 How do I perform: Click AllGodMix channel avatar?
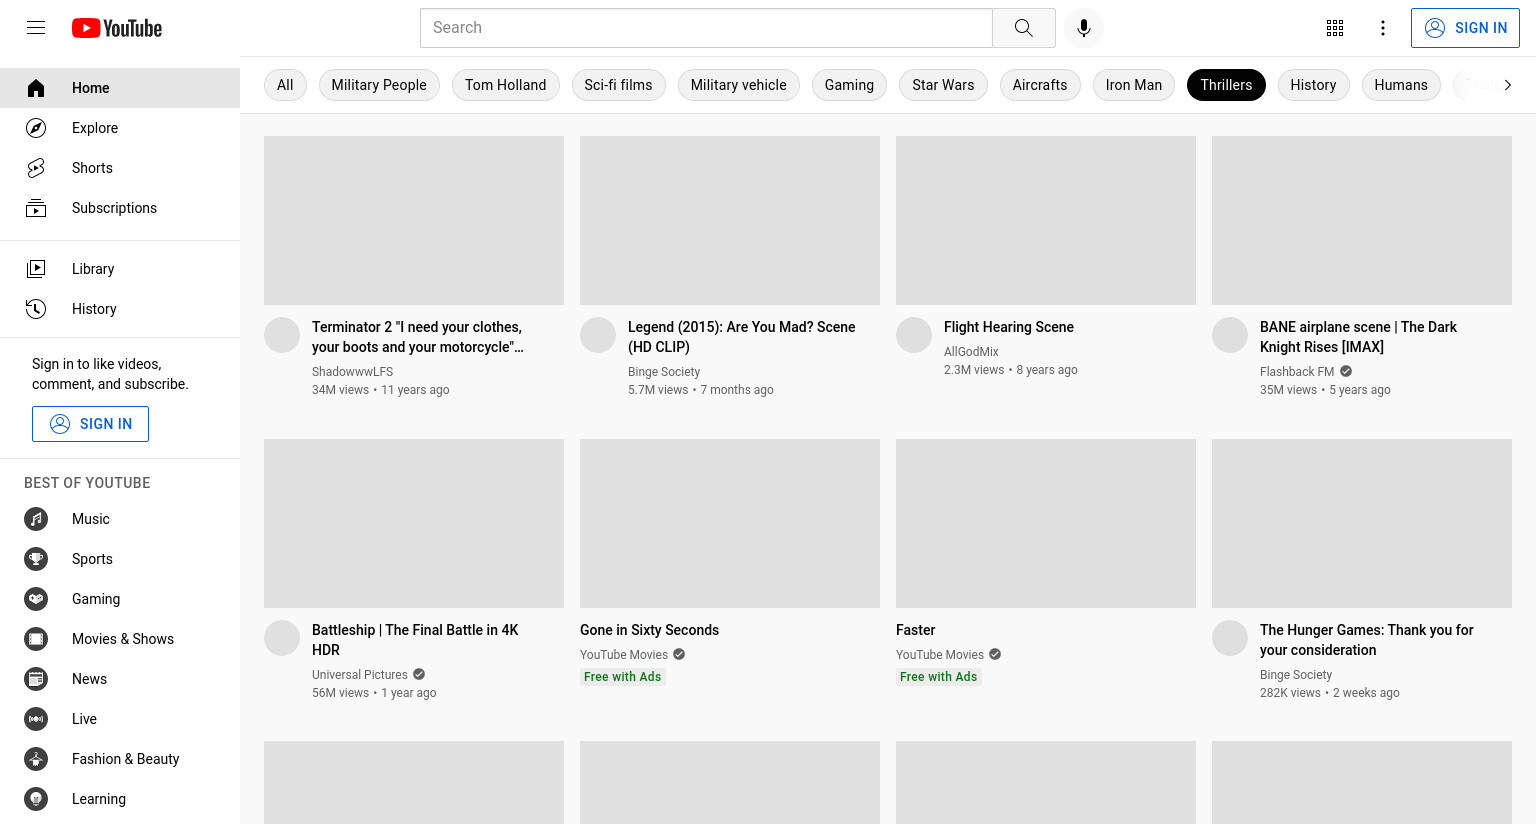(x=914, y=335)
